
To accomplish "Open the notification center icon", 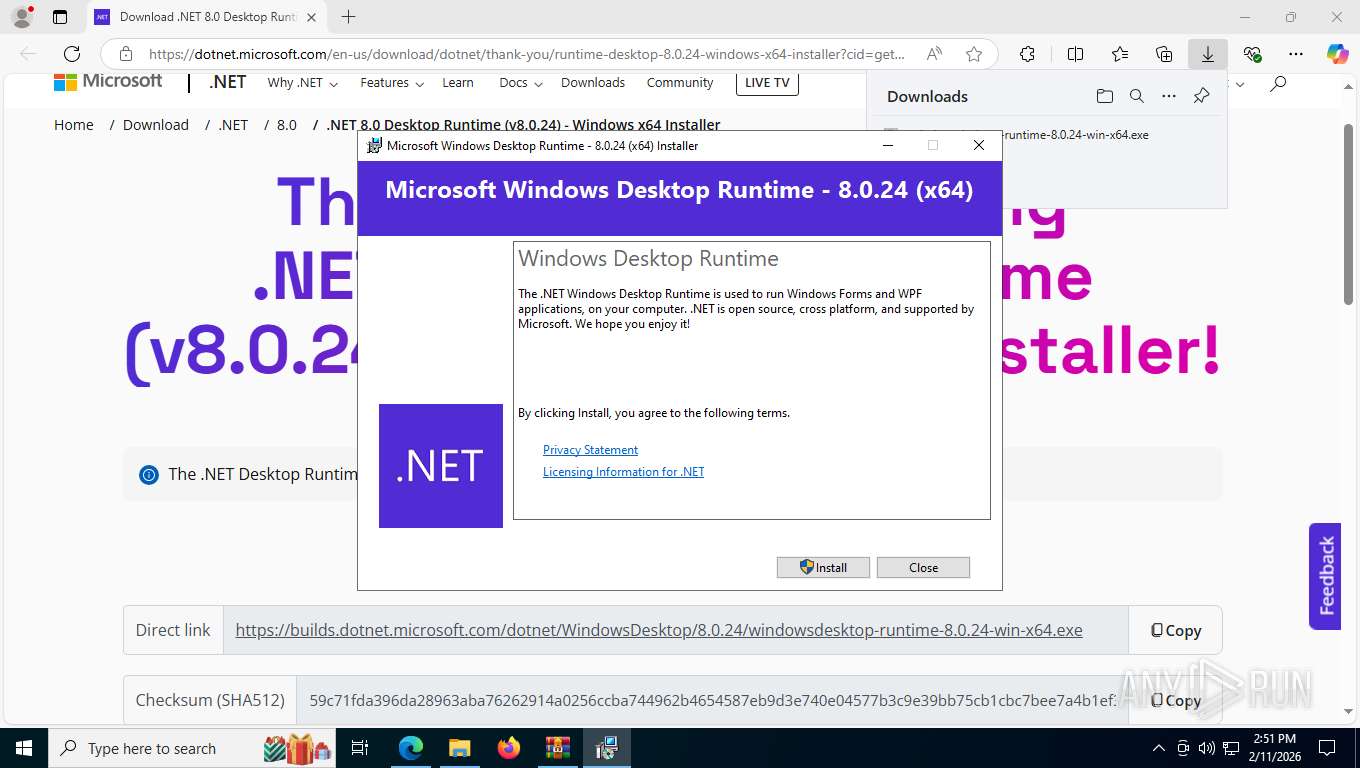I will point(1327,748).
